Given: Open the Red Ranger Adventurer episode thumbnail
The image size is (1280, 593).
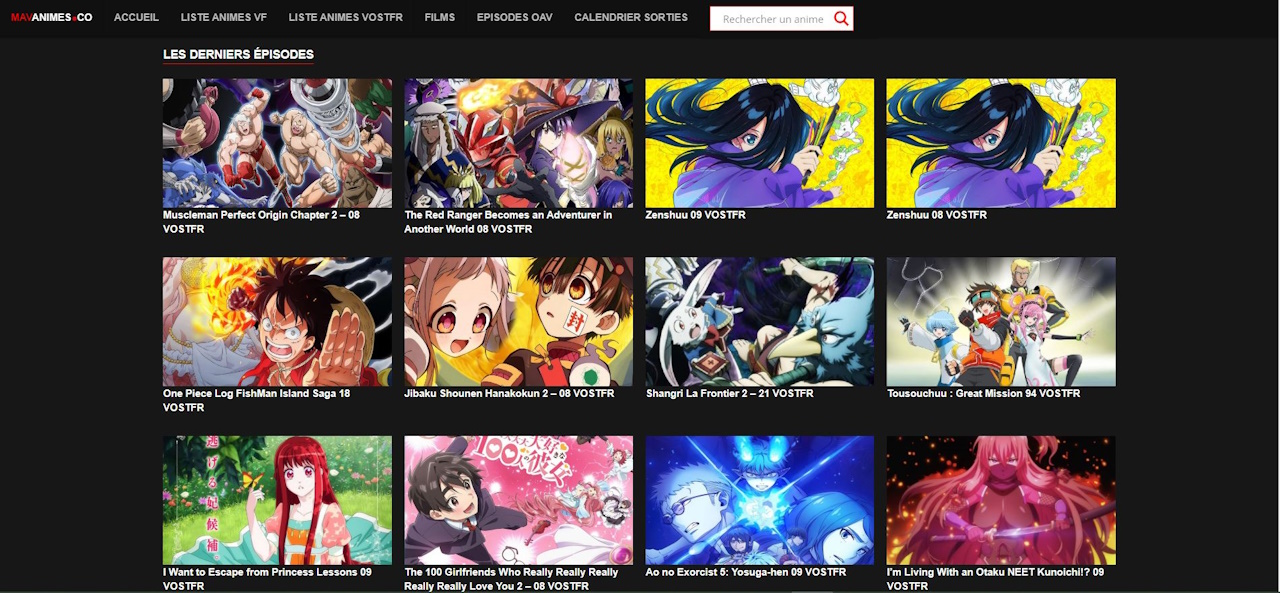Looking at the screenshot, I should tap(518, 143).
